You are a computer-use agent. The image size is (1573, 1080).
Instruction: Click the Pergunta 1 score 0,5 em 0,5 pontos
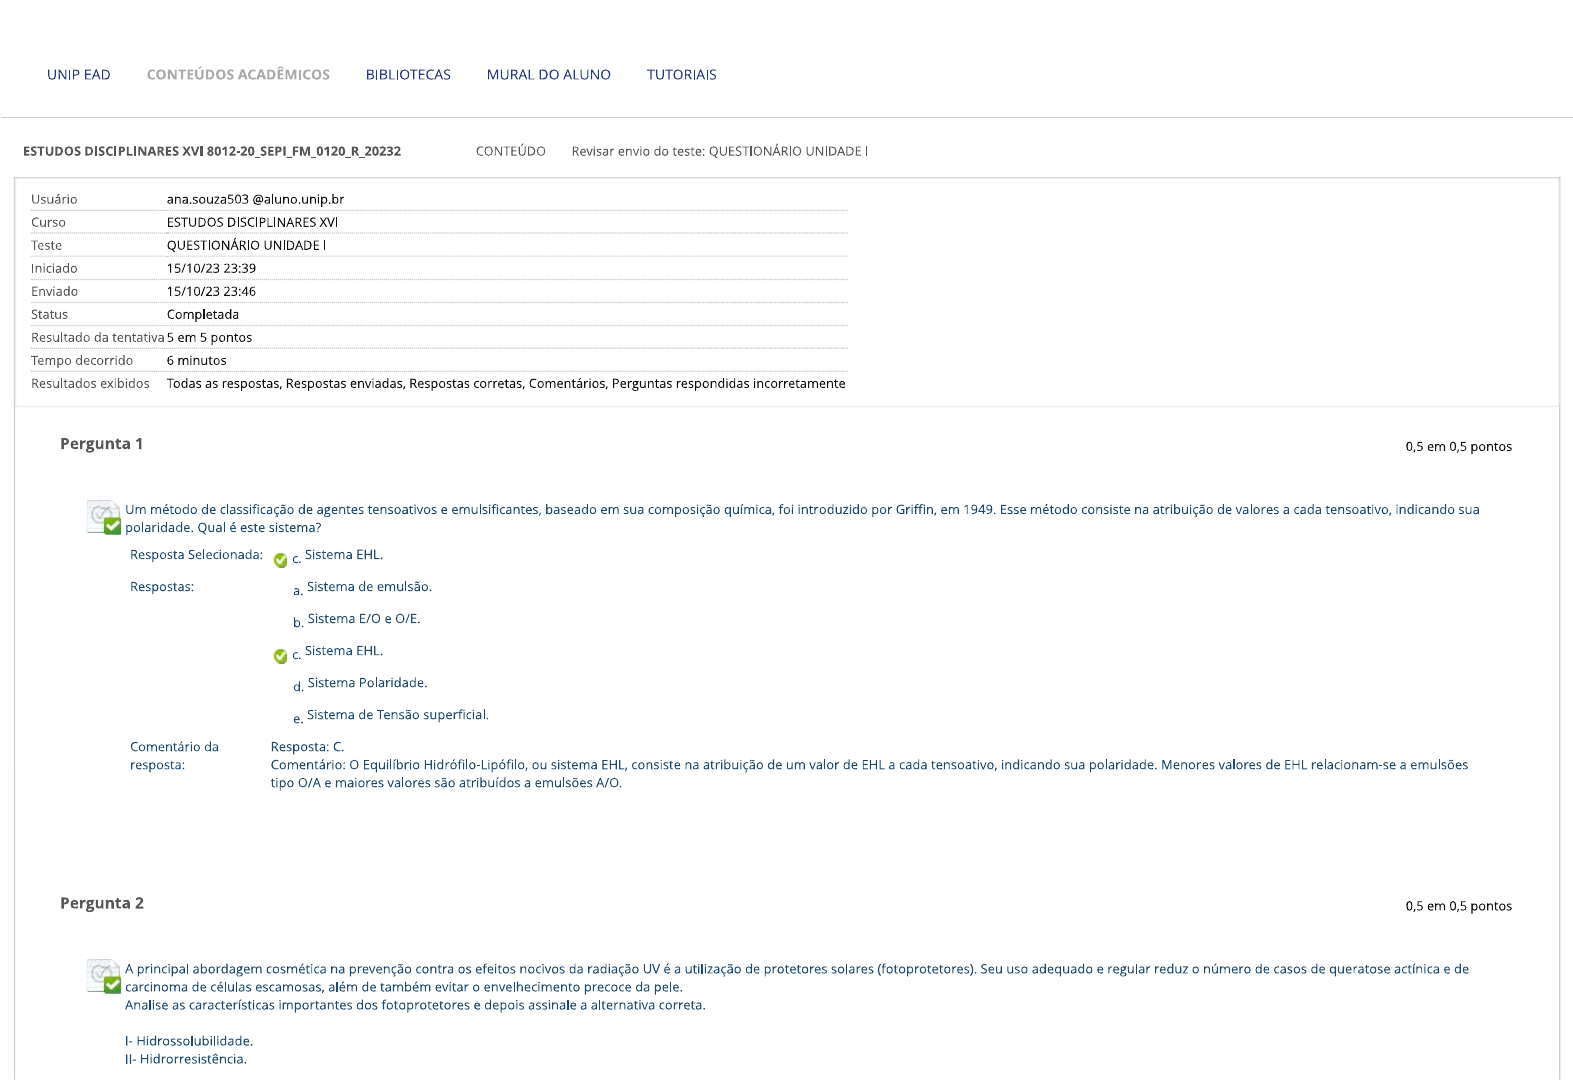coord(1458,447)
